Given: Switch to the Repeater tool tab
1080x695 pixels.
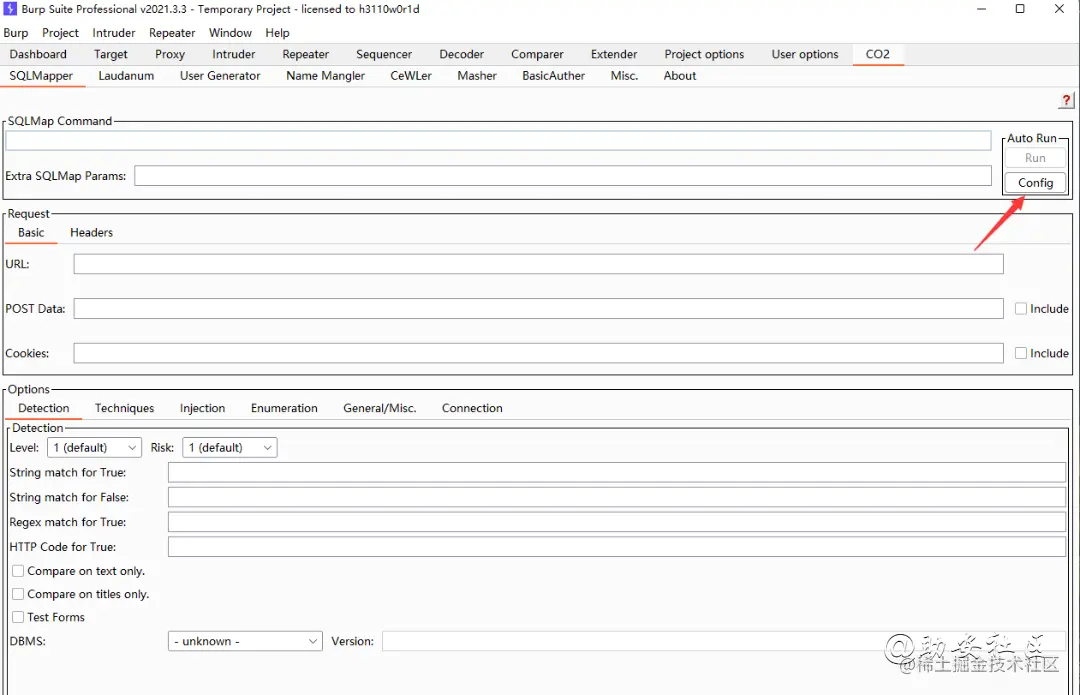Looking at the screenshot, I should point(305,54).
